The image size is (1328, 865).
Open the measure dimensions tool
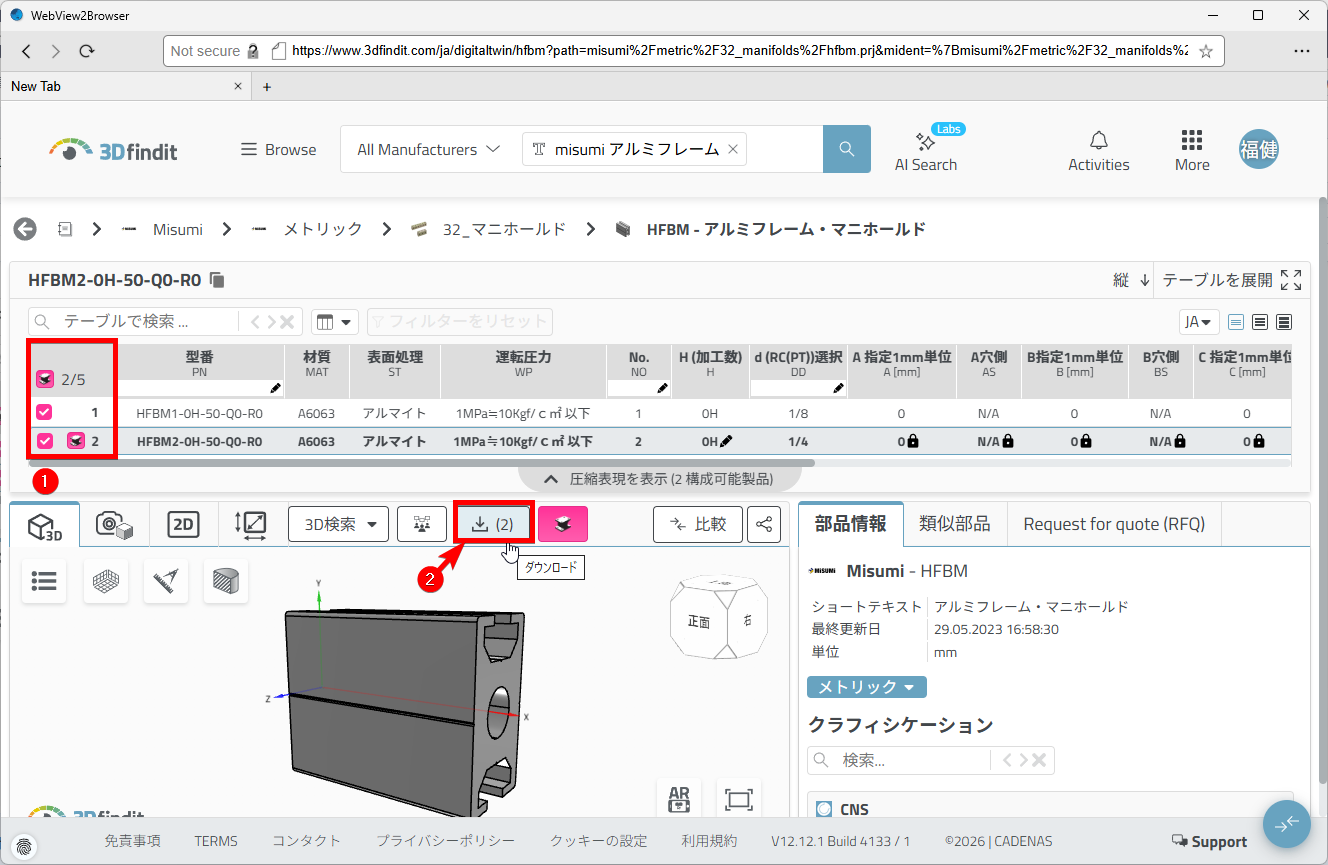[x=249, y=524]
